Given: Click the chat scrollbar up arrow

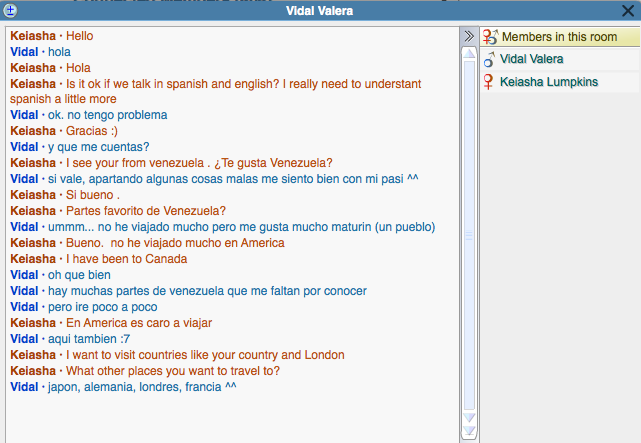Looking at the screenshot, I should coord(468,54).
